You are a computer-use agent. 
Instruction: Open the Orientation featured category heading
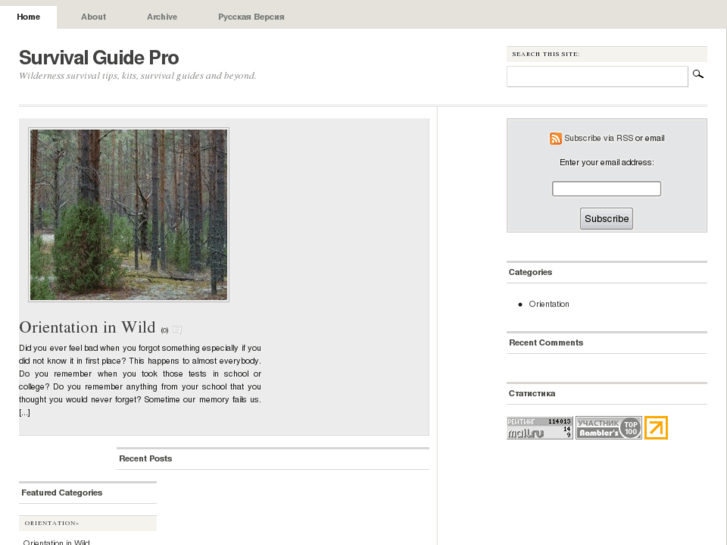click(51, 523)
